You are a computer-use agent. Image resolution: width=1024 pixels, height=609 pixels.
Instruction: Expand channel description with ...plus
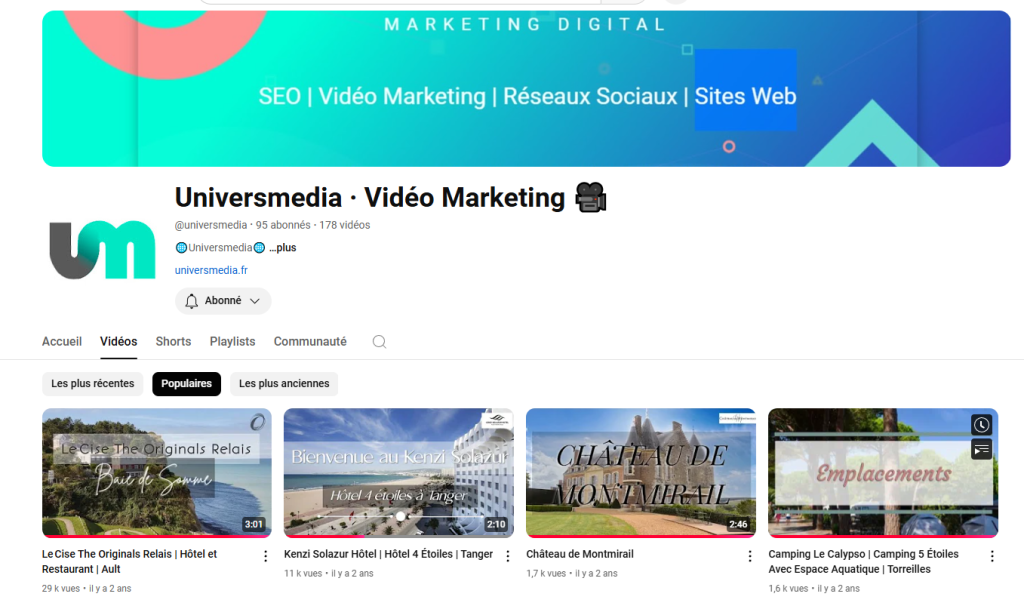click(282, 248)
